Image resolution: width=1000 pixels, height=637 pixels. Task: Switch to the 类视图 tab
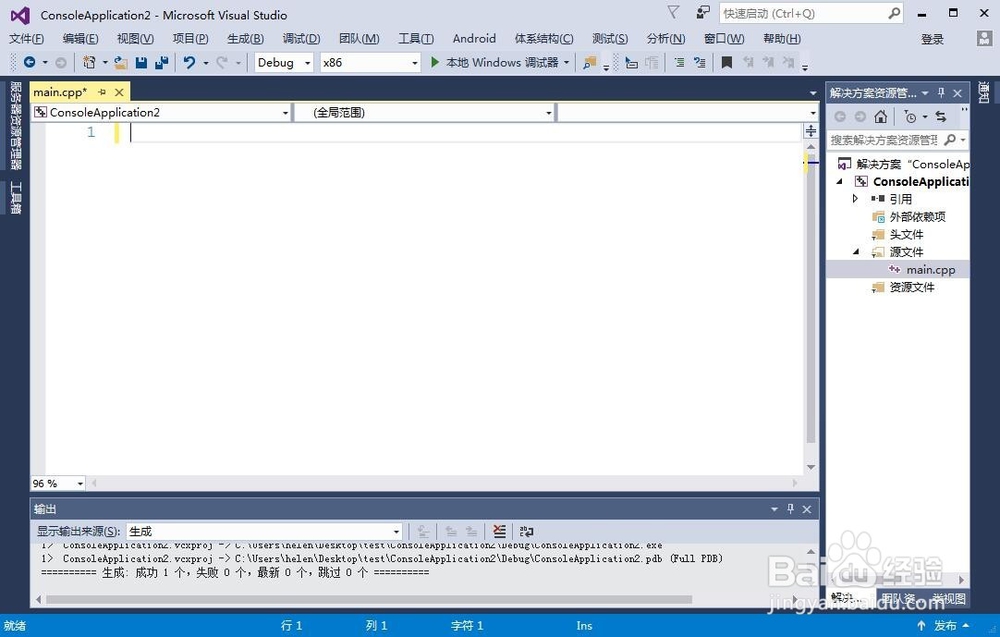point(949,598)
